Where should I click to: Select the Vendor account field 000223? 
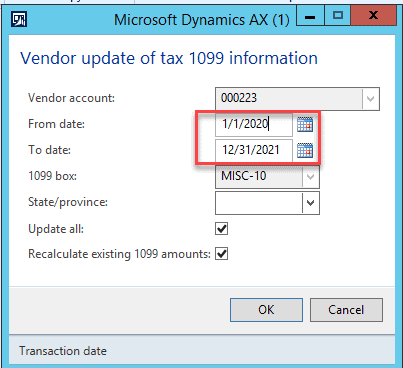pyautogui.click(x=289, y=99)
